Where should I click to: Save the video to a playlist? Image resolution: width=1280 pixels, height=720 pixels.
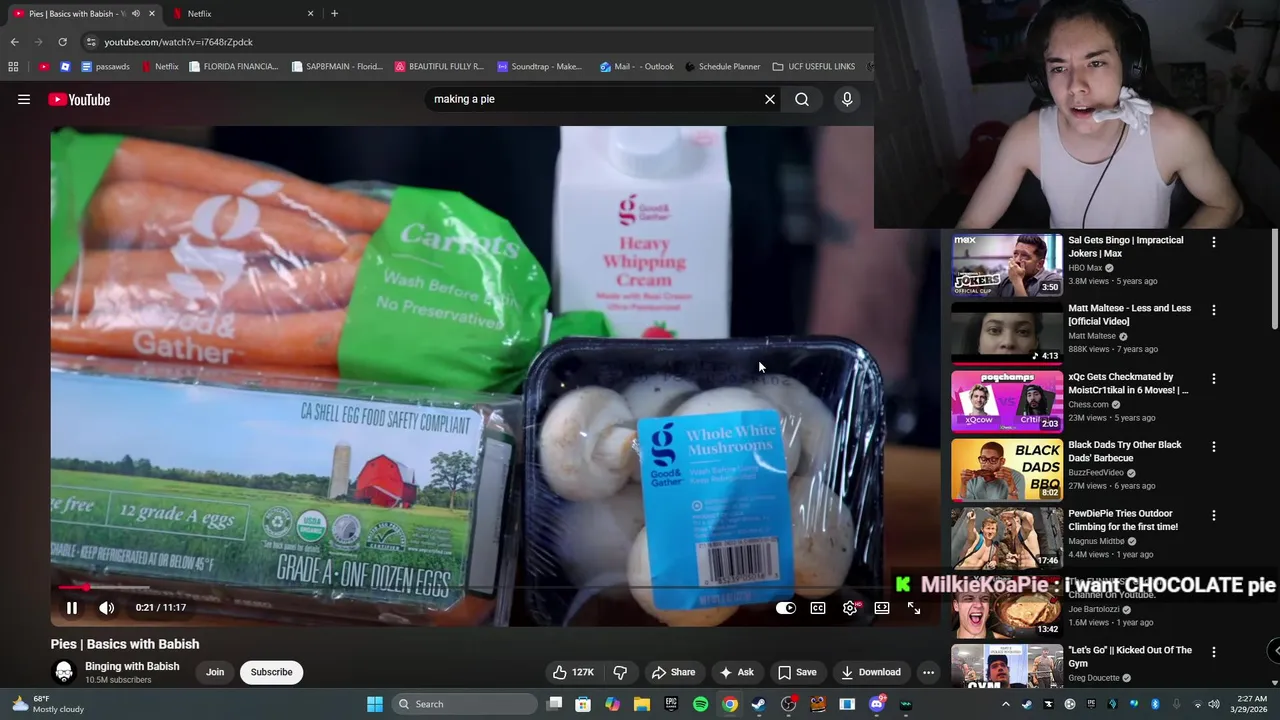[x=797, y=672]
